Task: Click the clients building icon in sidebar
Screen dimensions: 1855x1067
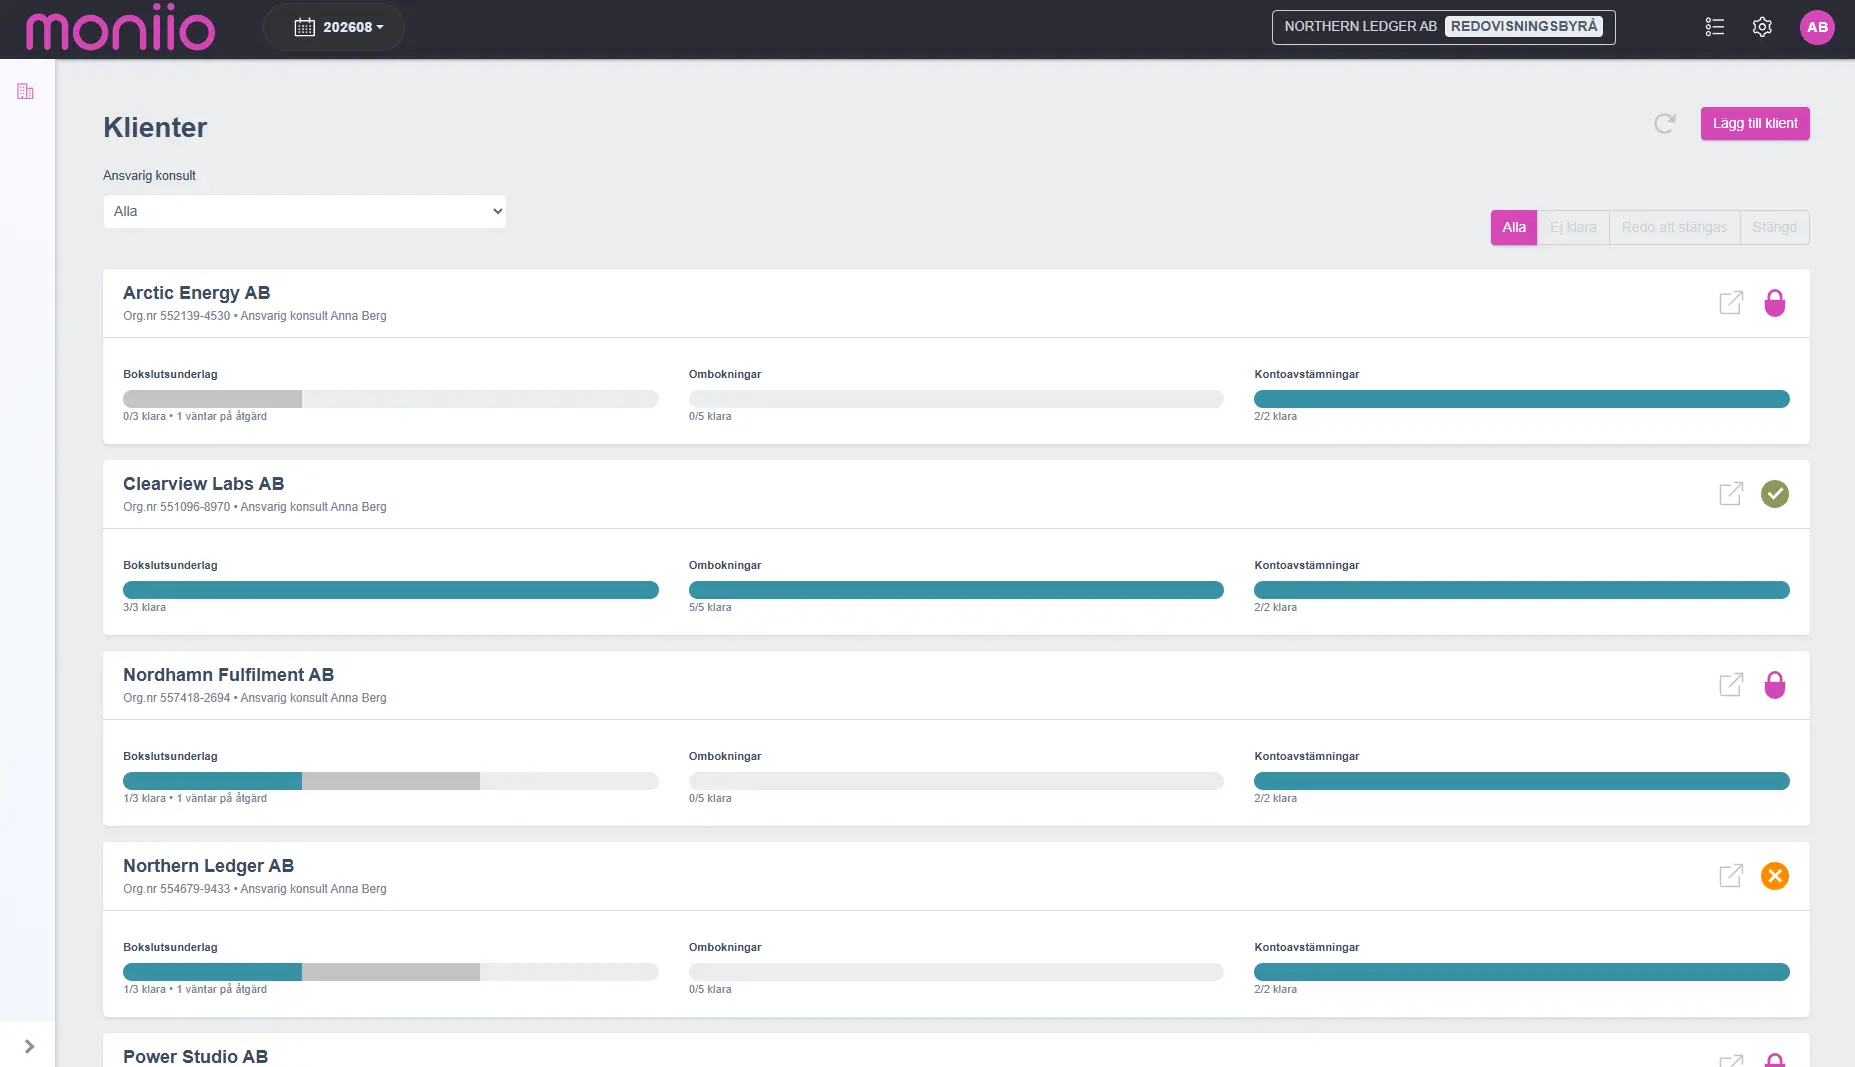Action: coord(26,92)
